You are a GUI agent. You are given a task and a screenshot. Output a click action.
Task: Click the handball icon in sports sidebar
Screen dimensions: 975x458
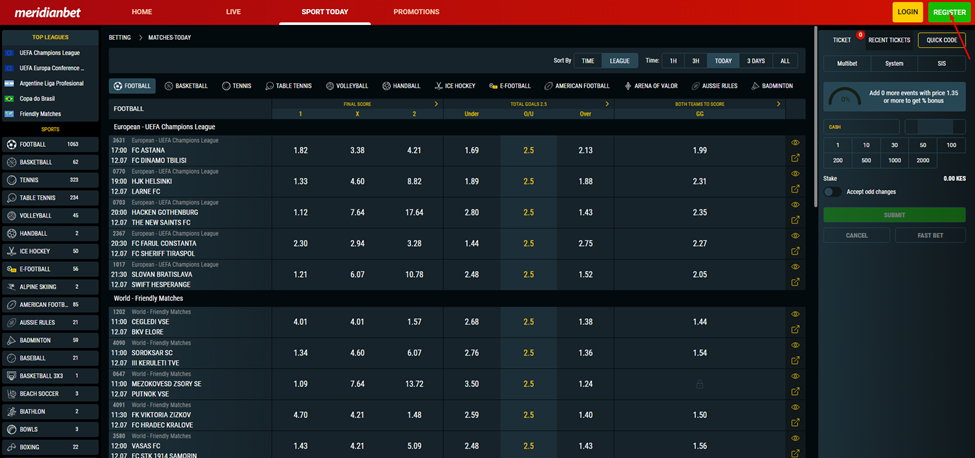(11, 234)
